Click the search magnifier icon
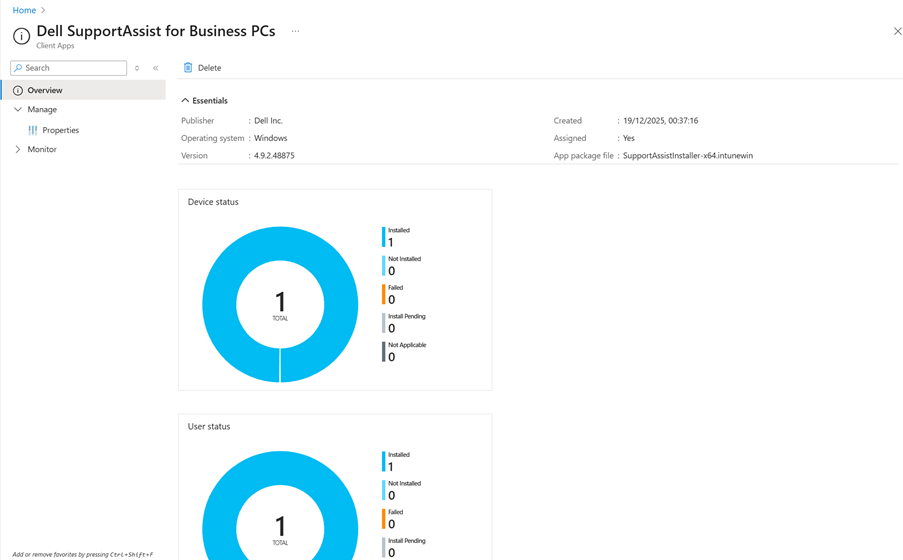The image size is (903, 560). click(18, 68)
